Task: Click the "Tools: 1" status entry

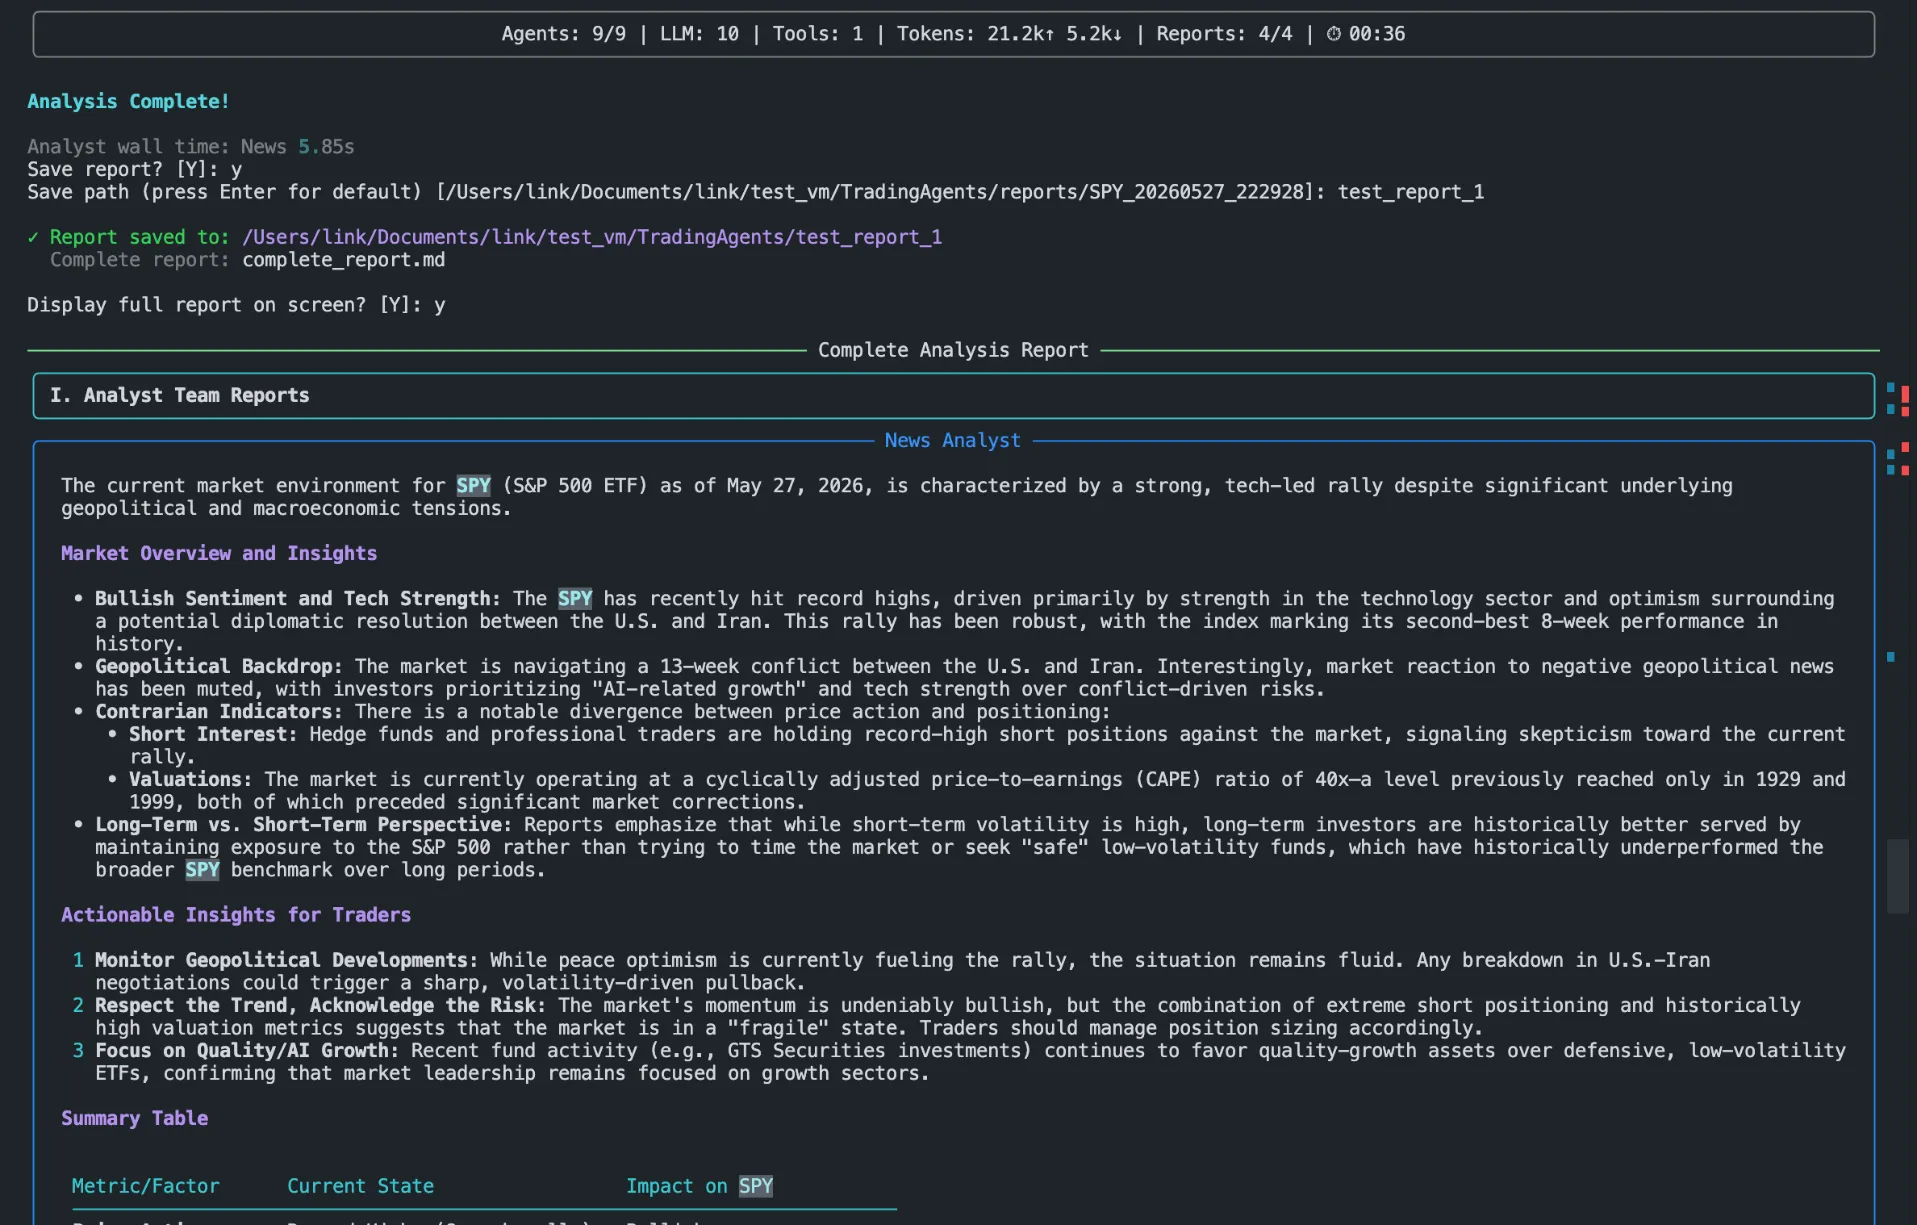Action: pos(818,34)
